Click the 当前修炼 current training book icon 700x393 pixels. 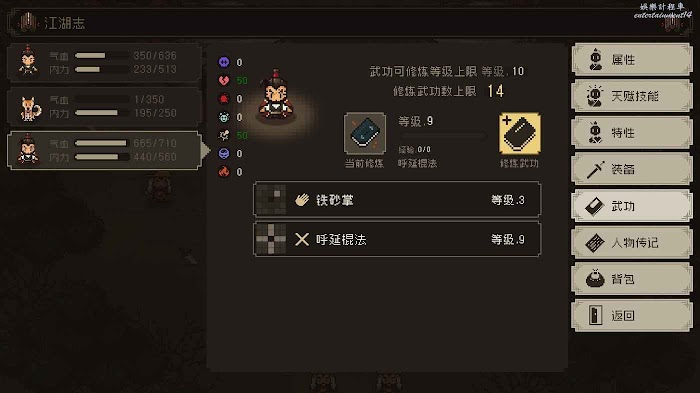pos(365,133)
